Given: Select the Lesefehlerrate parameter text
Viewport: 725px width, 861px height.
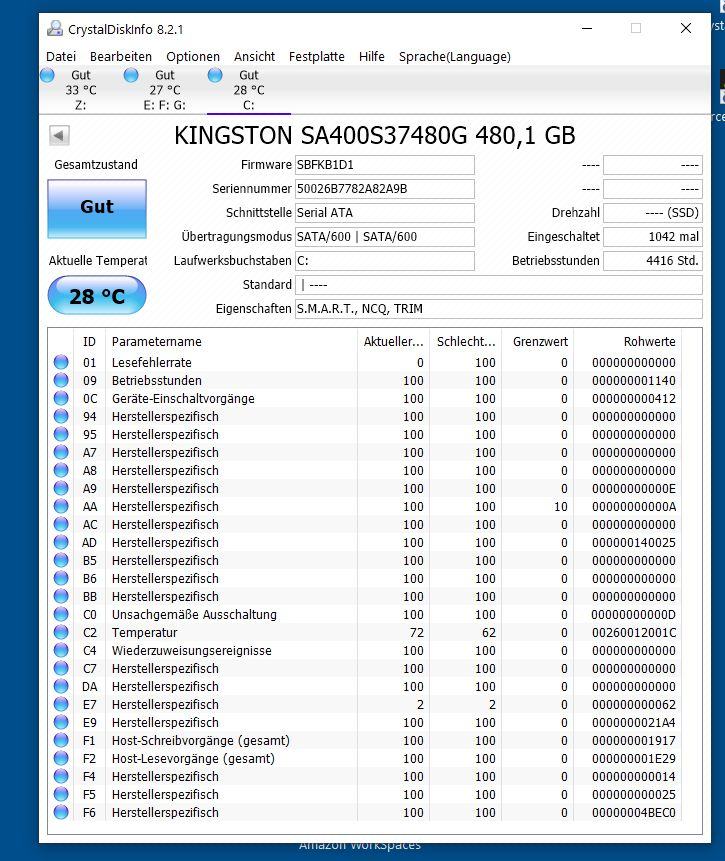Looking at the screenshot, I should pyautogui.click(x=152, y=362).
